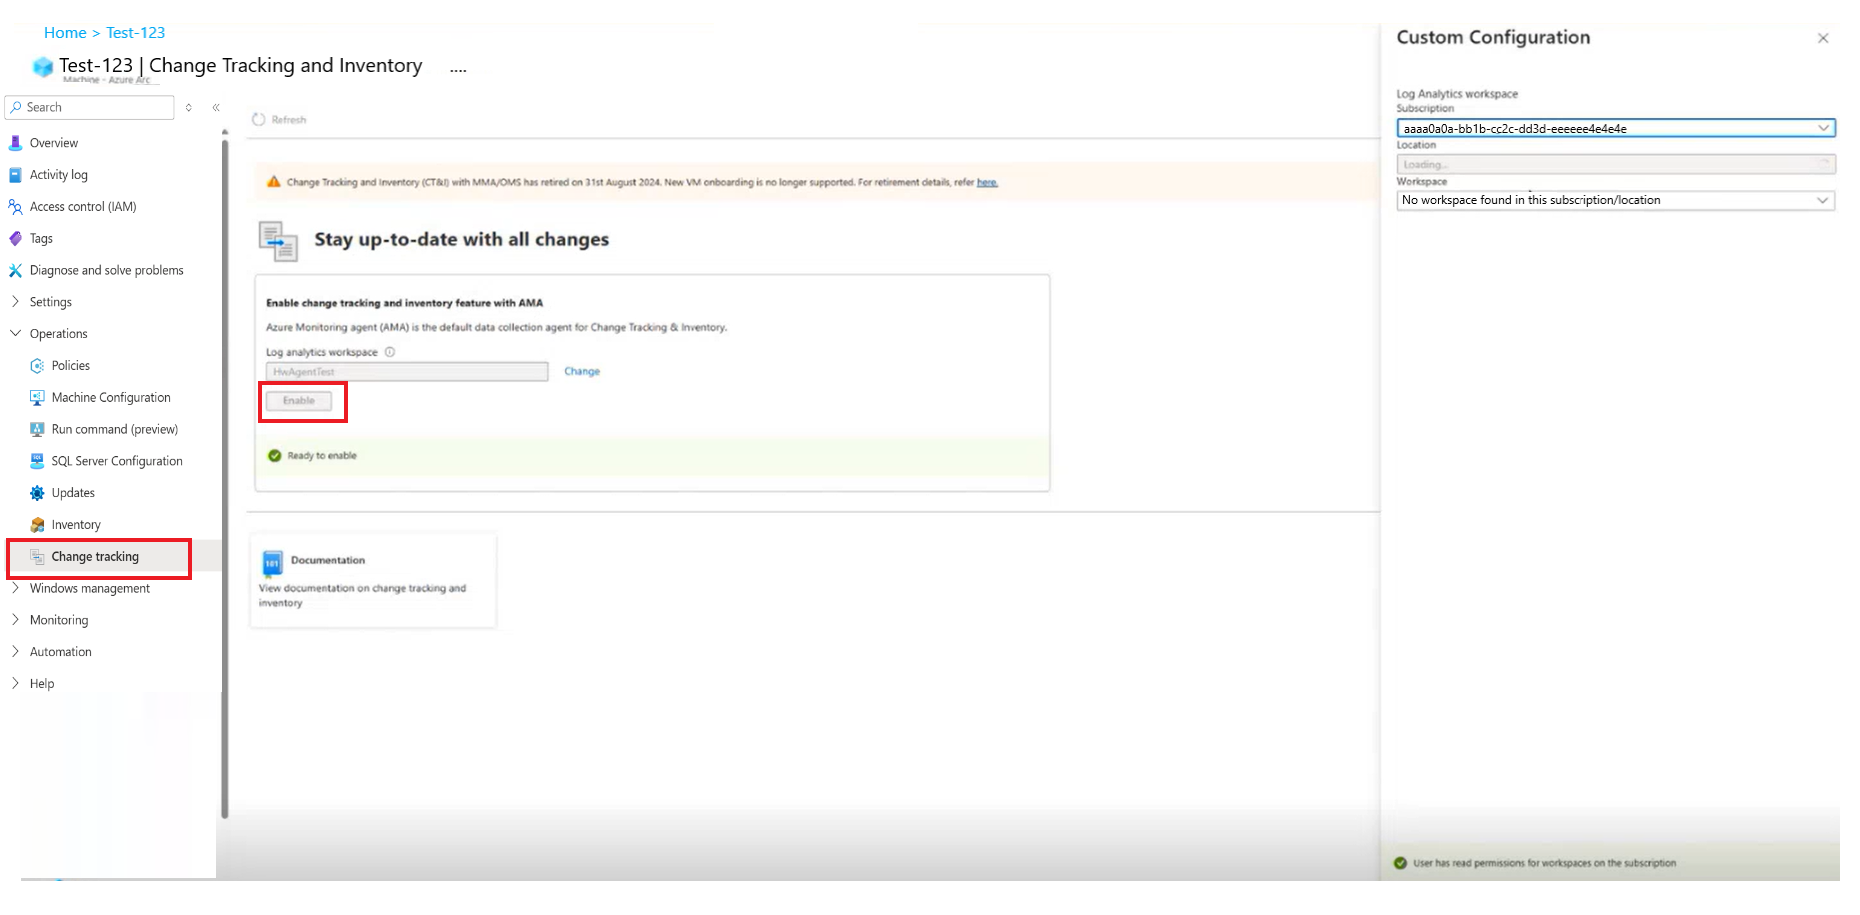Screen dimensions: 1860x915
Task: Expand the Help section
Action: [x=15, y=684]
